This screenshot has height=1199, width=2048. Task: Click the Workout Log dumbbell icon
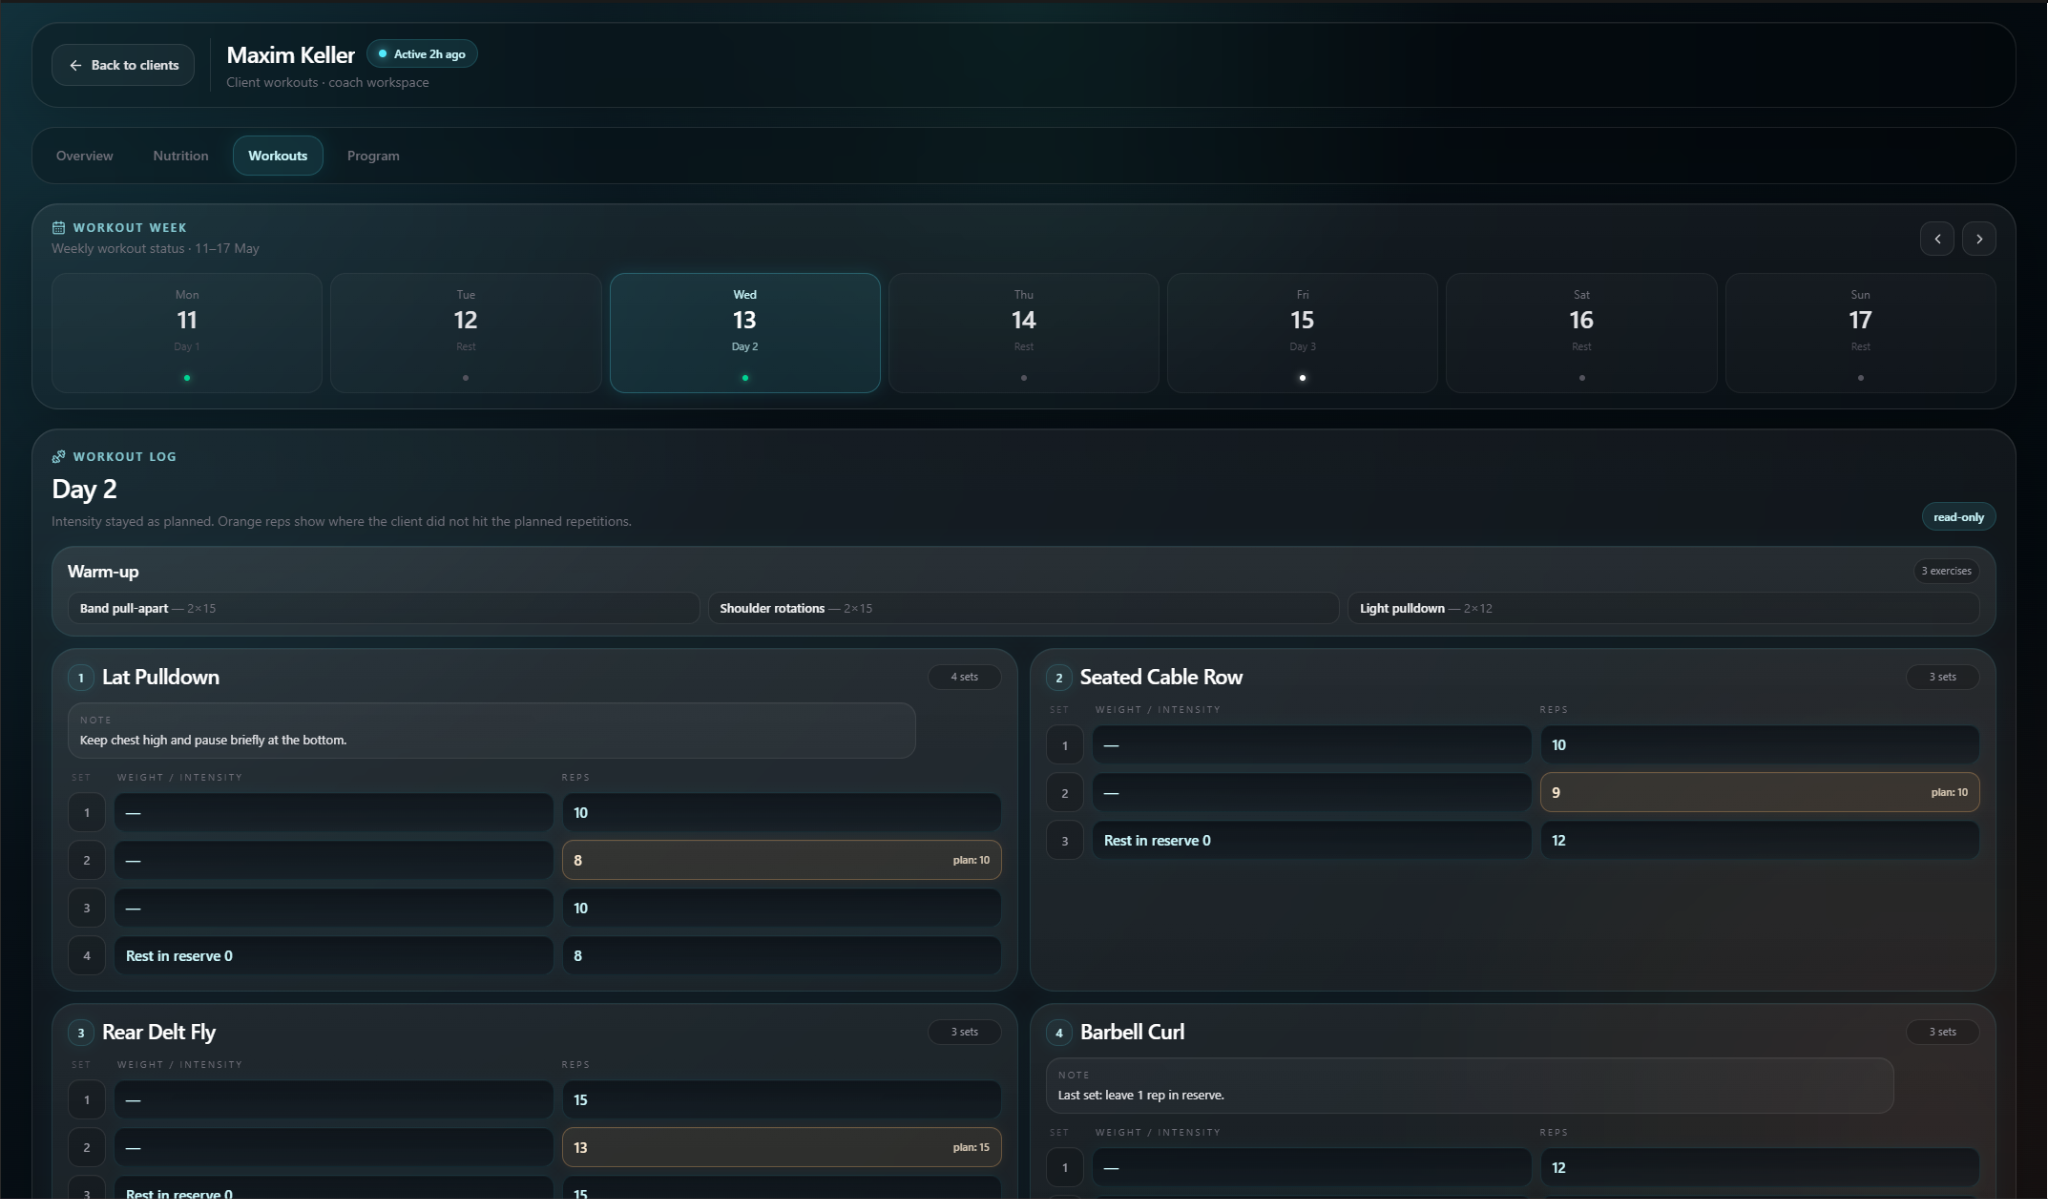click(x=59, y=457)
